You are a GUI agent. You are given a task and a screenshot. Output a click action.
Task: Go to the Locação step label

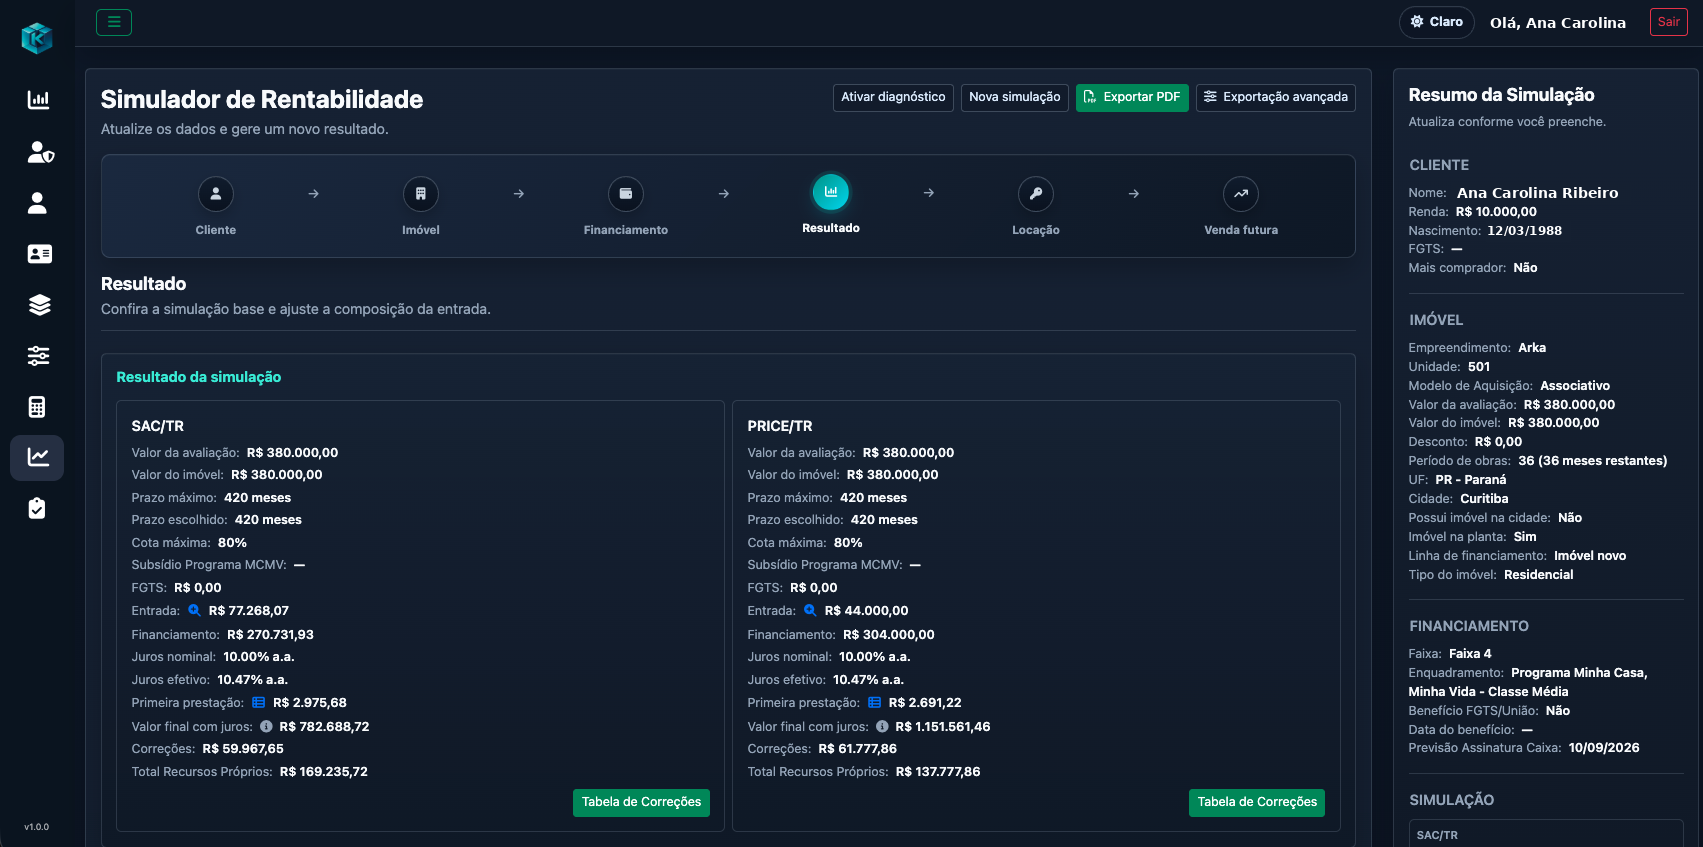point(1036,230)
